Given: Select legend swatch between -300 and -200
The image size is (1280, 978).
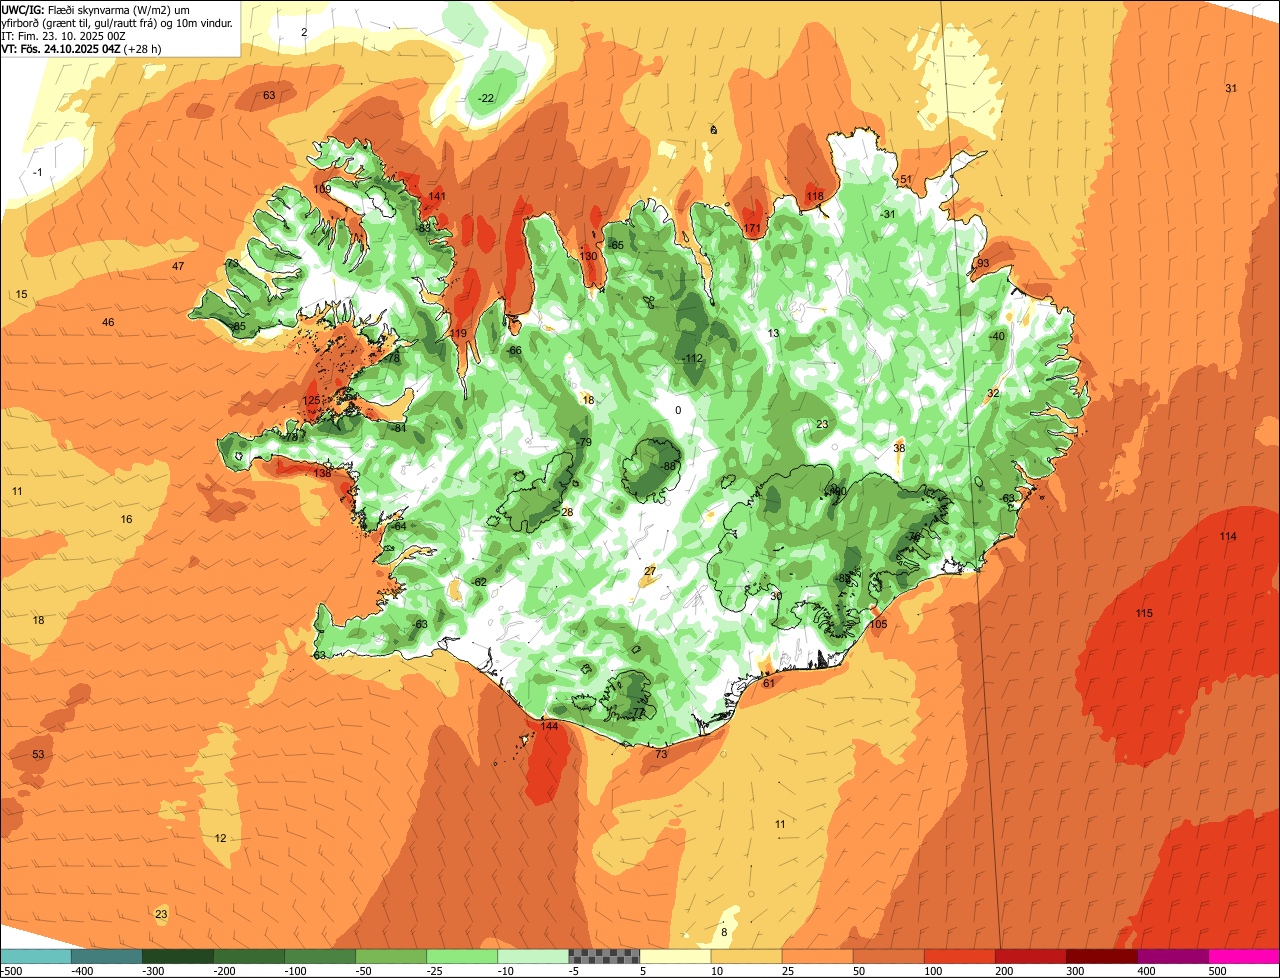Looking at the screenshot, I should [177, 956].
